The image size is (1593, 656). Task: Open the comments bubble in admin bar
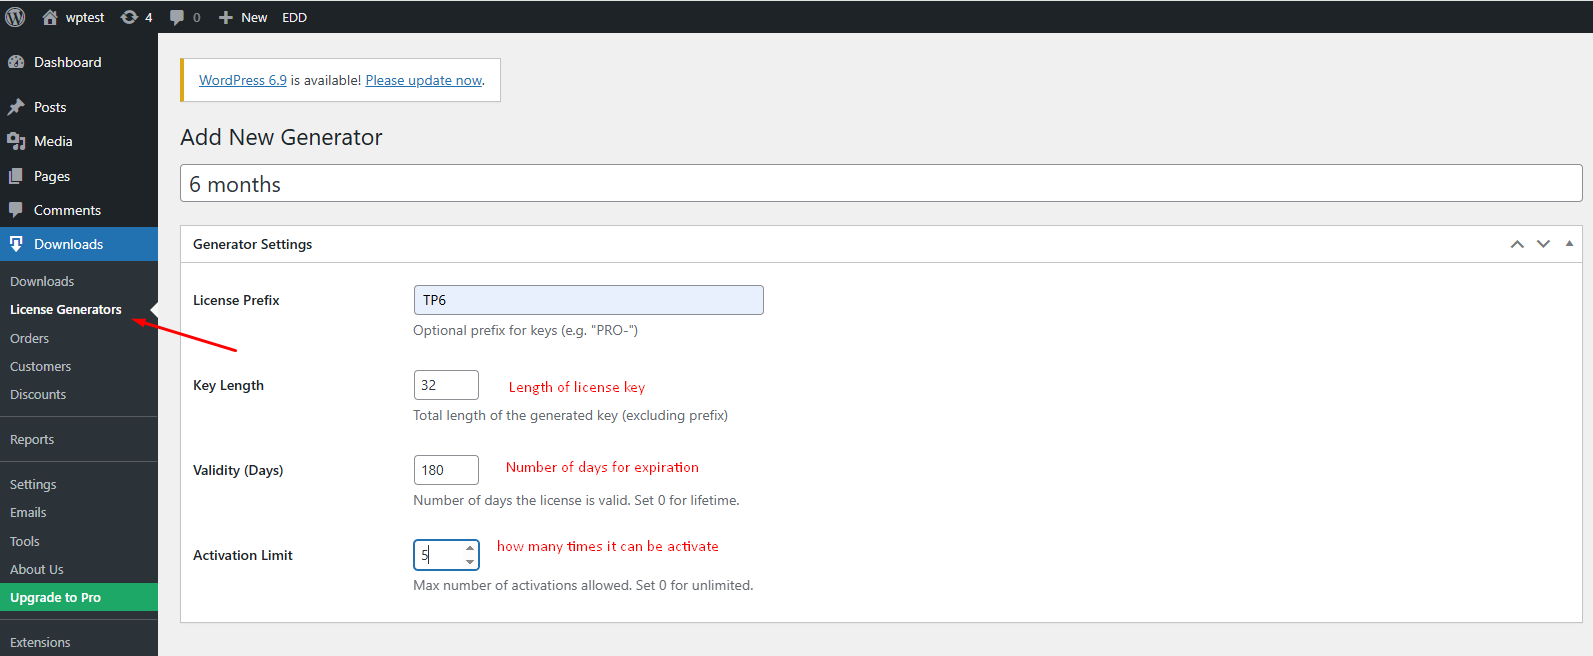177,17
